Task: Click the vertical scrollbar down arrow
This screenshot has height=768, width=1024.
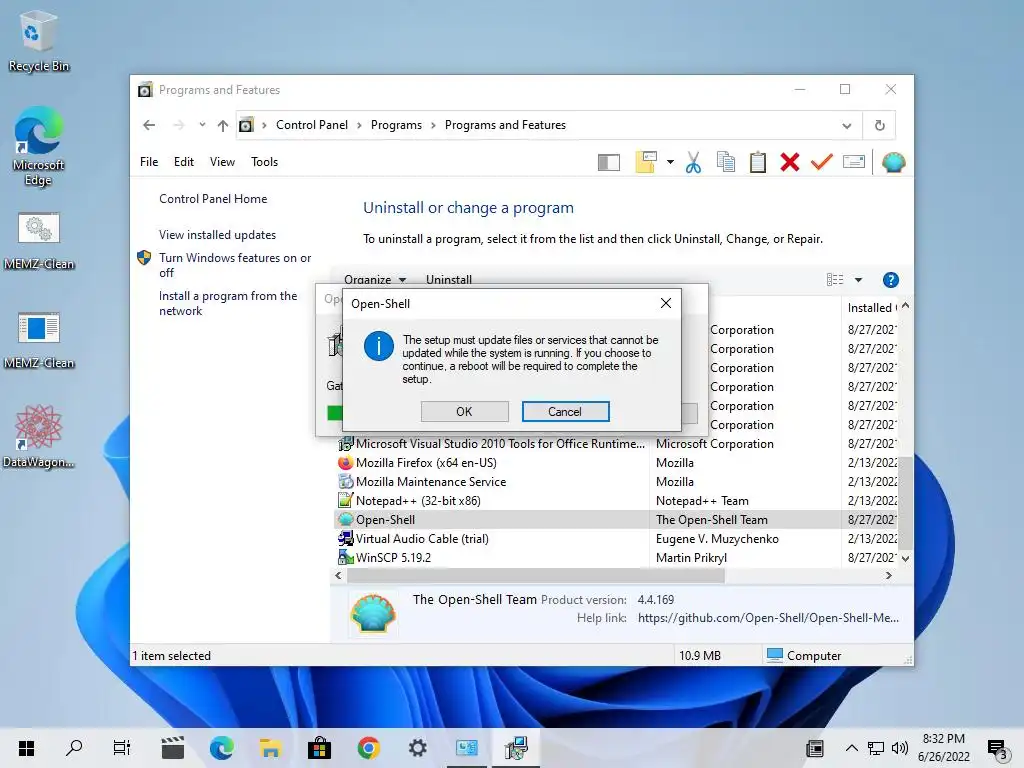Action: (x=905, y=558)
